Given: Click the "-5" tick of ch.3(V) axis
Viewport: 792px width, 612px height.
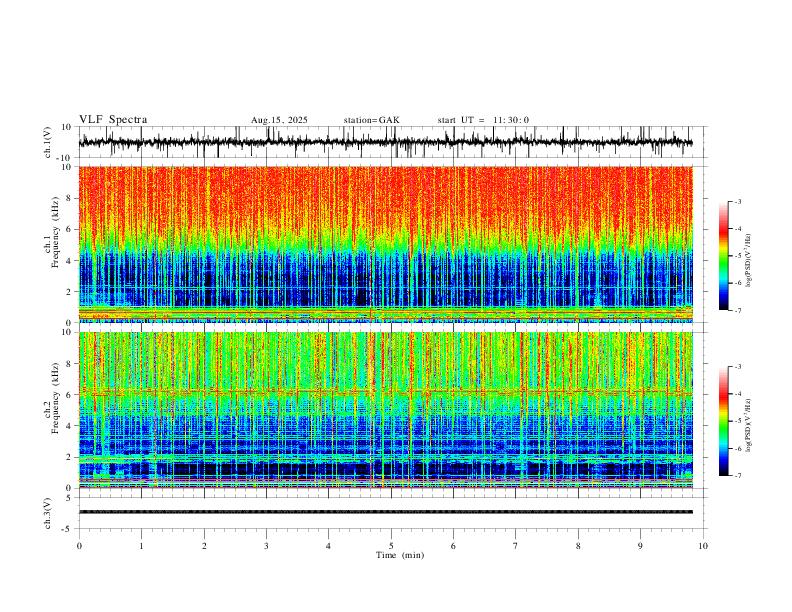Looking at the screenshot, I should coord(68,529).
